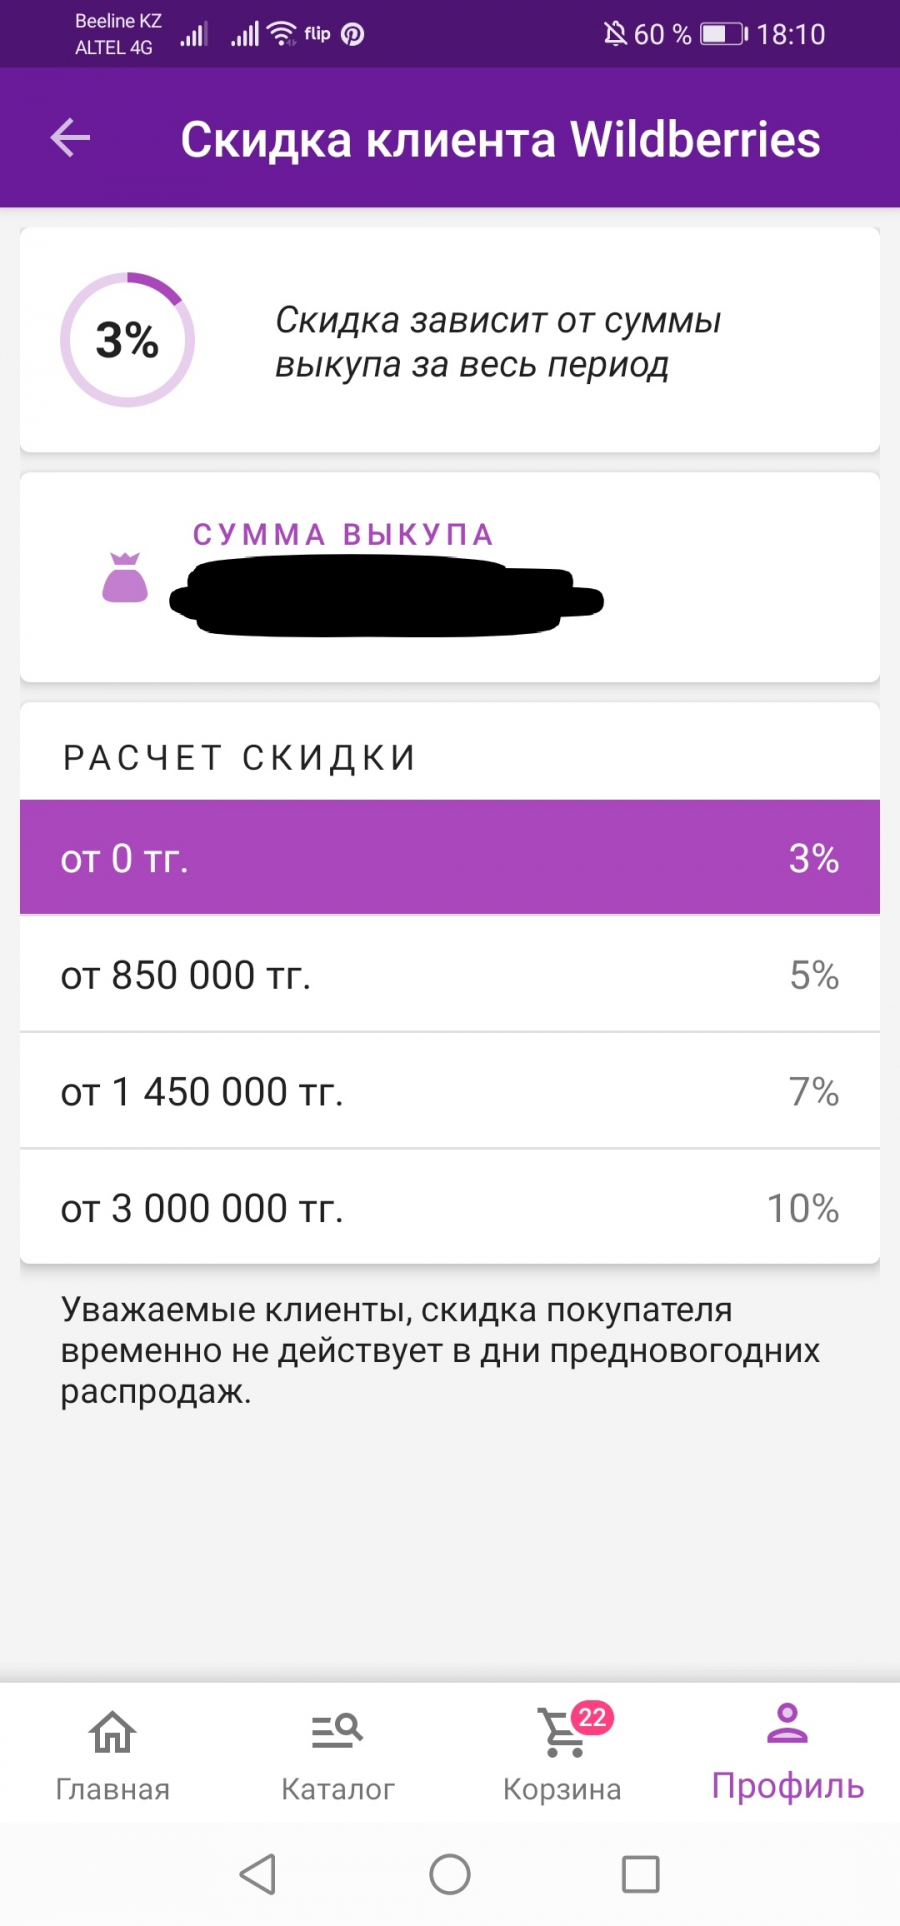Select the 'от 3 000 000 тг.' row

[x=450, y=1208]
